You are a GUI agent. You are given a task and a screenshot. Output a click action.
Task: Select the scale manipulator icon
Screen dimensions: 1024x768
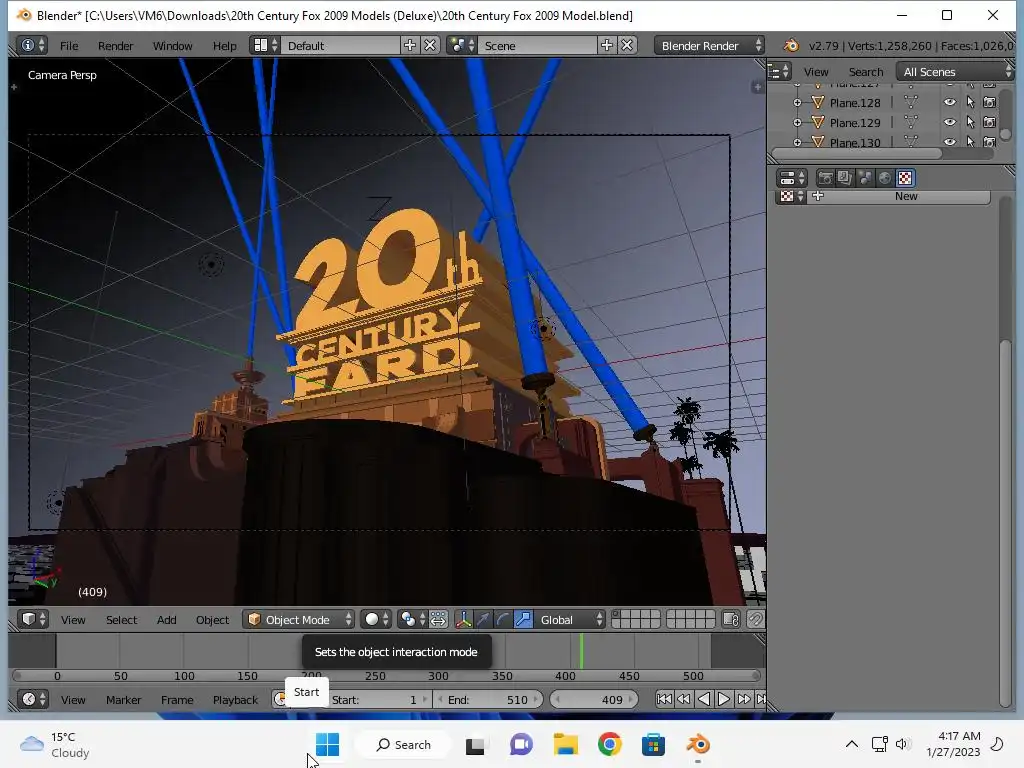(x=523, y=619)
